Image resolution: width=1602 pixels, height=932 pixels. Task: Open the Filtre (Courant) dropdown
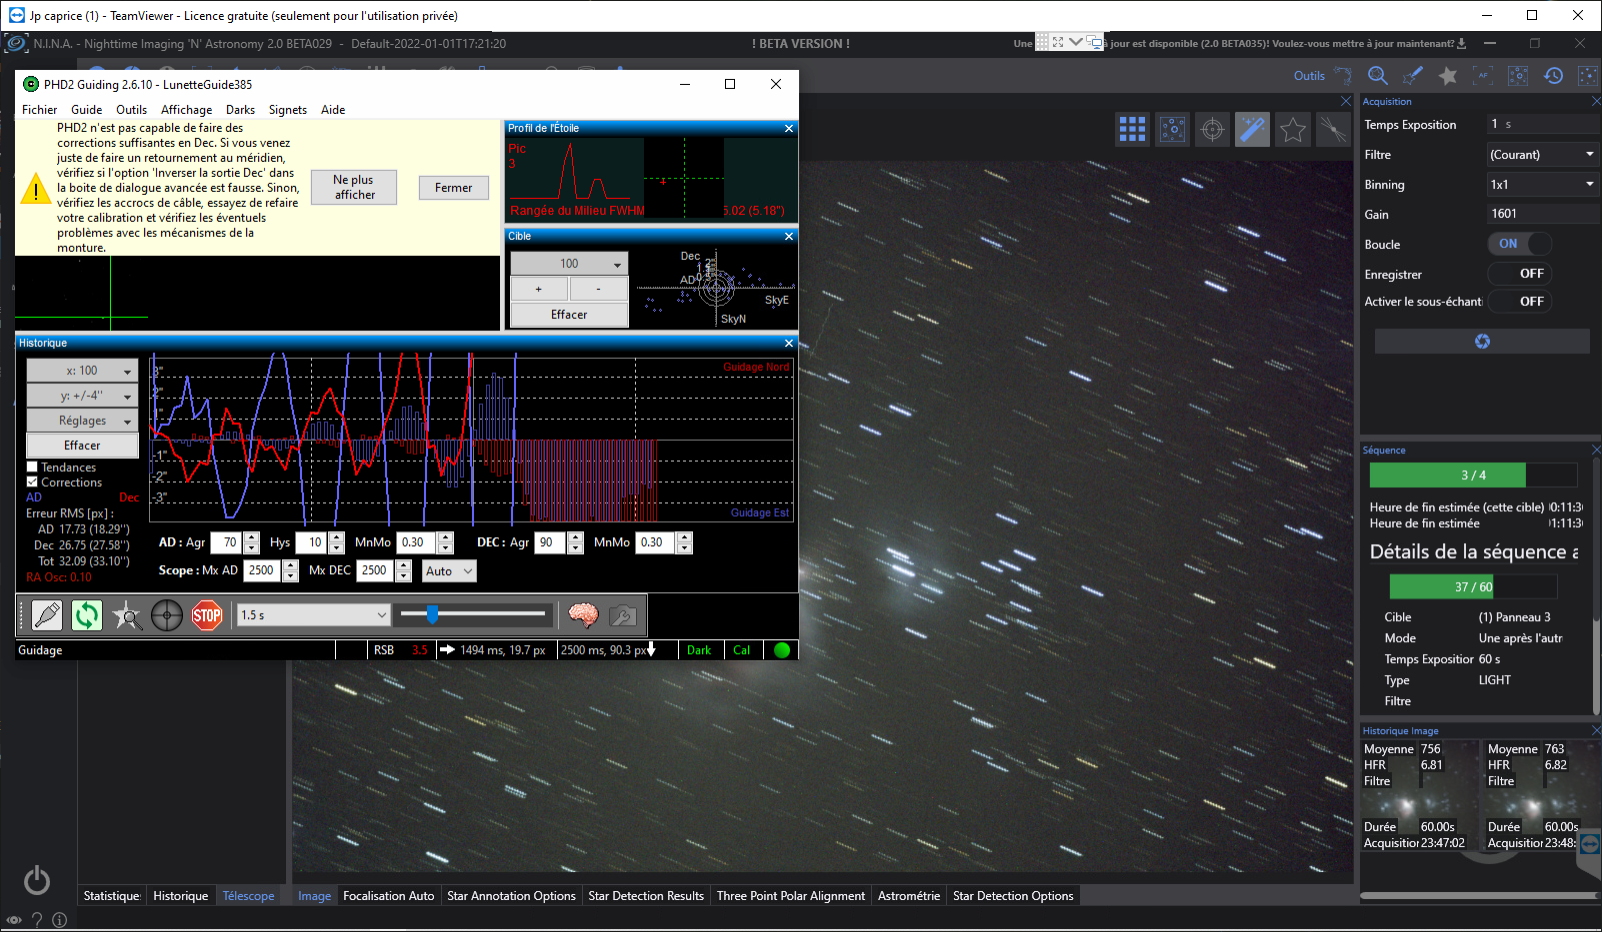pyautogui.click(x=1542, y=155)
